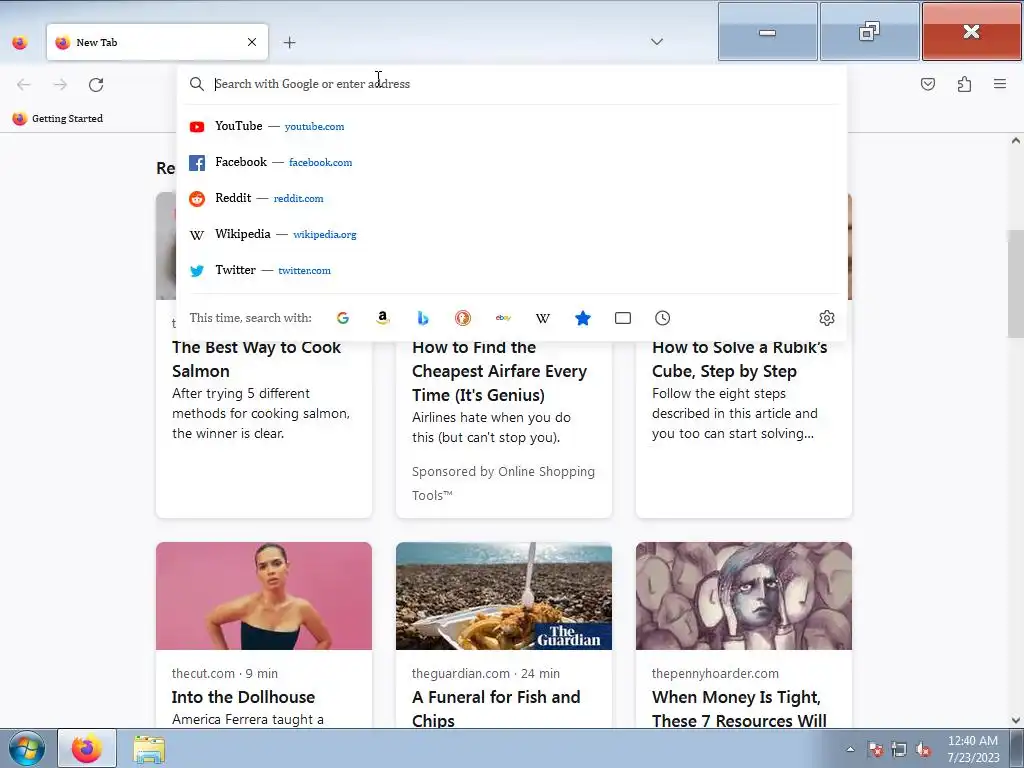Open a new tab with plus button
Viewport: 1024px width, 768px height.
tap(290, 42)
